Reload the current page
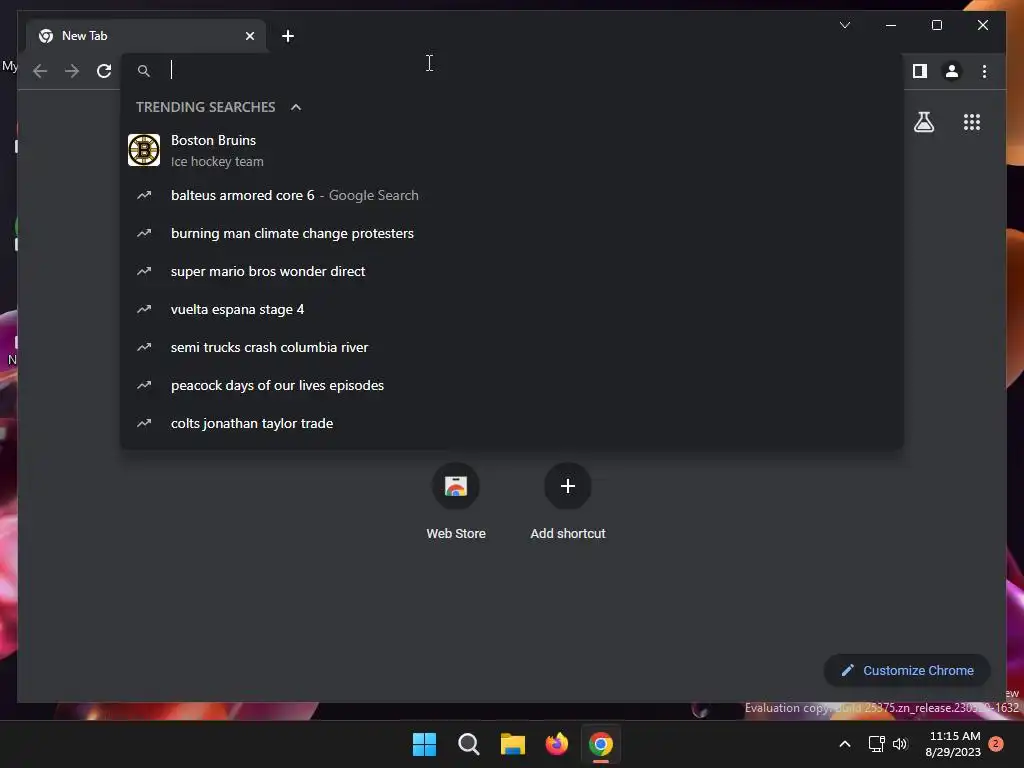This screenshot has height=768, width=1024. click(x=104, y=71)
